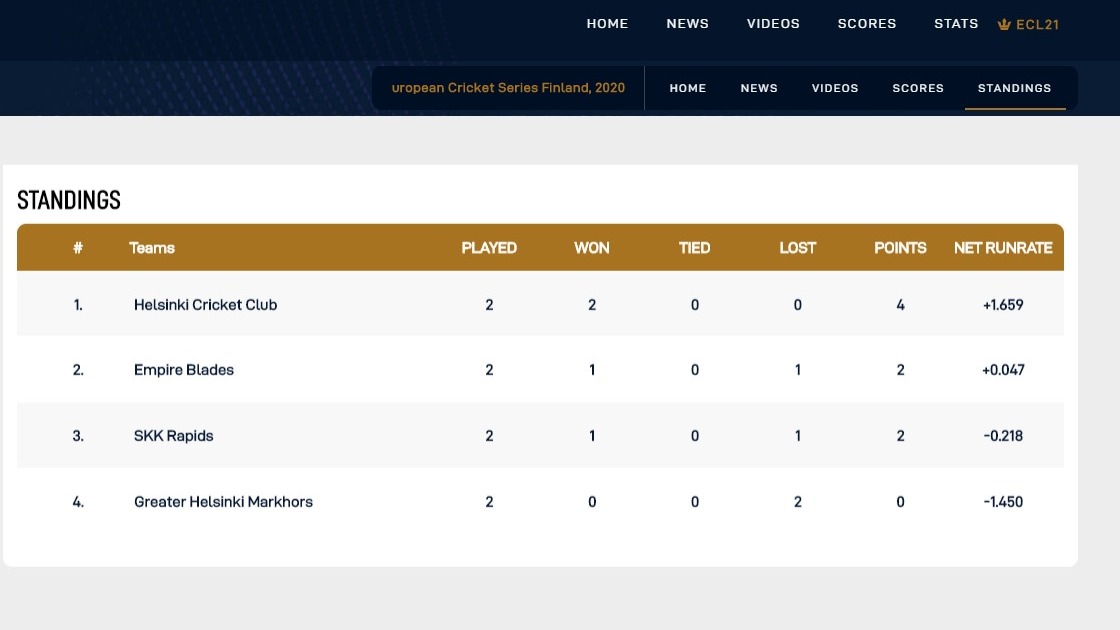Click rank number 3. in the table
This screenshot has height=630, width=1120.
pos(78,436)
